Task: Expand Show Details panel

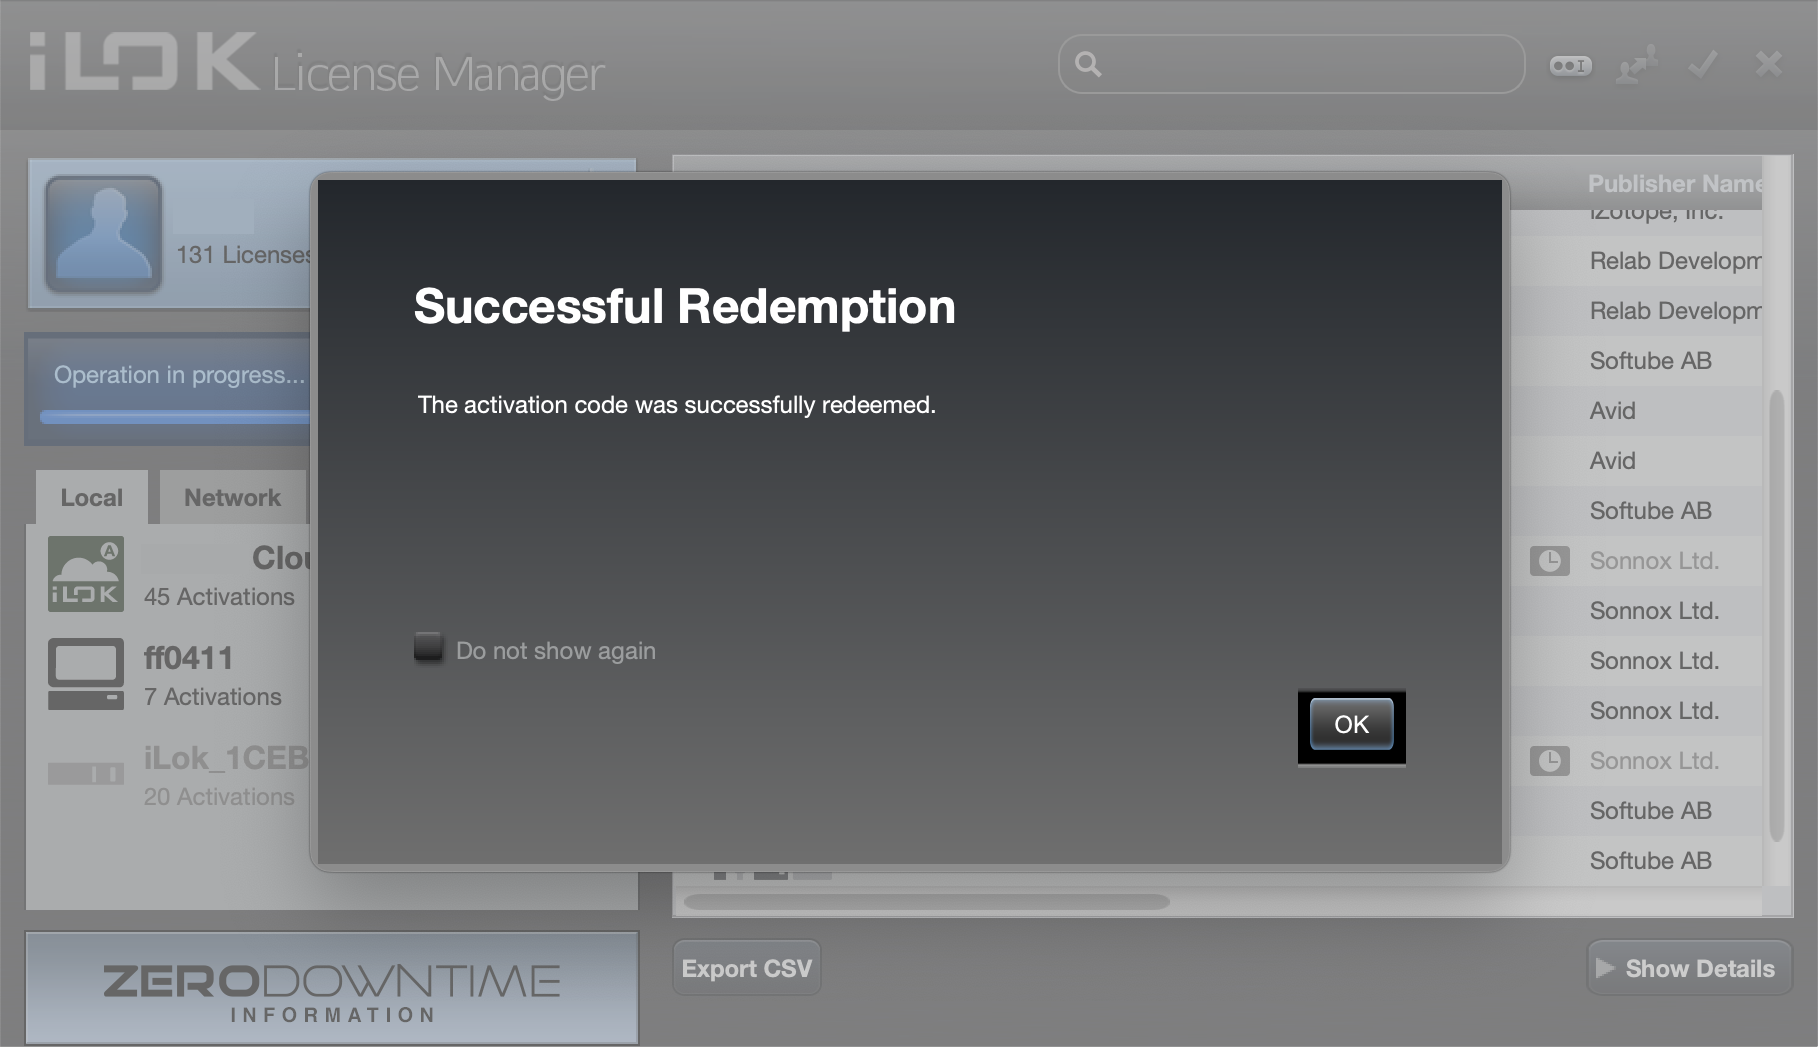Action: [1689, 968]
